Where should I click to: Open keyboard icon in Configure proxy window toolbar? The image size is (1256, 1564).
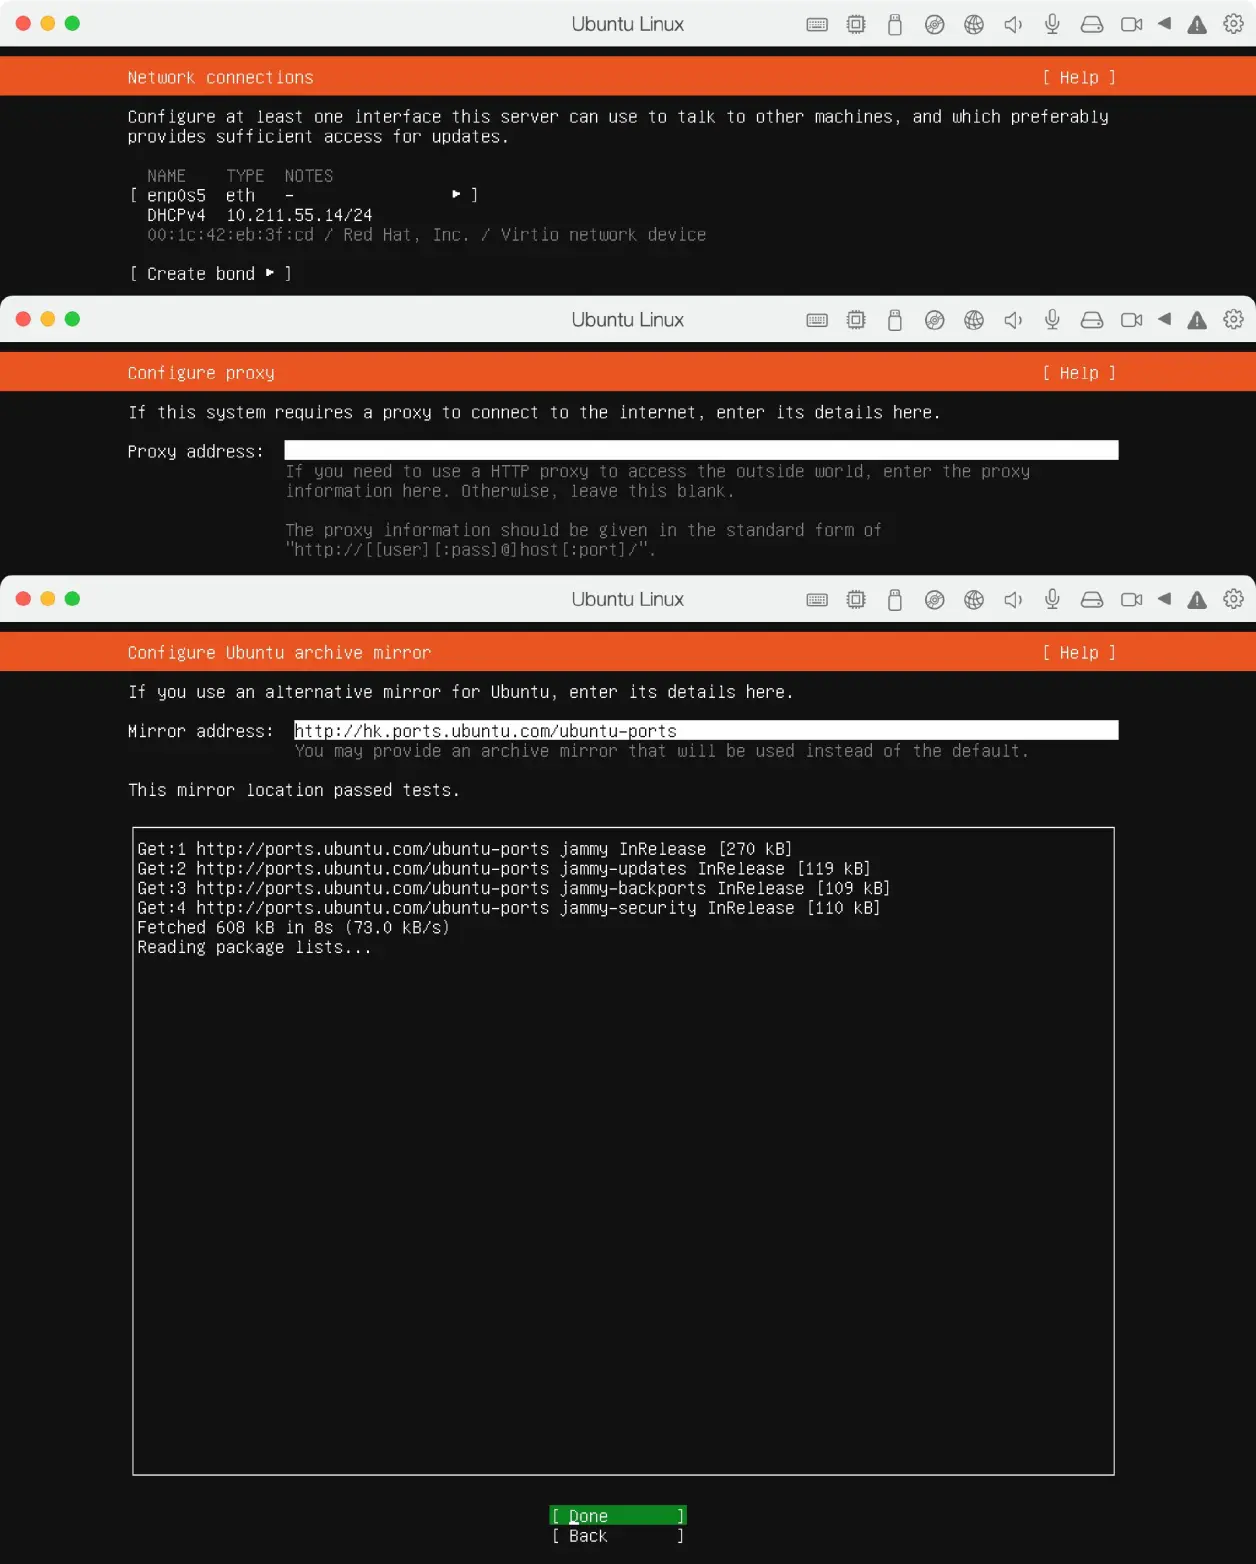click(817, 321)
